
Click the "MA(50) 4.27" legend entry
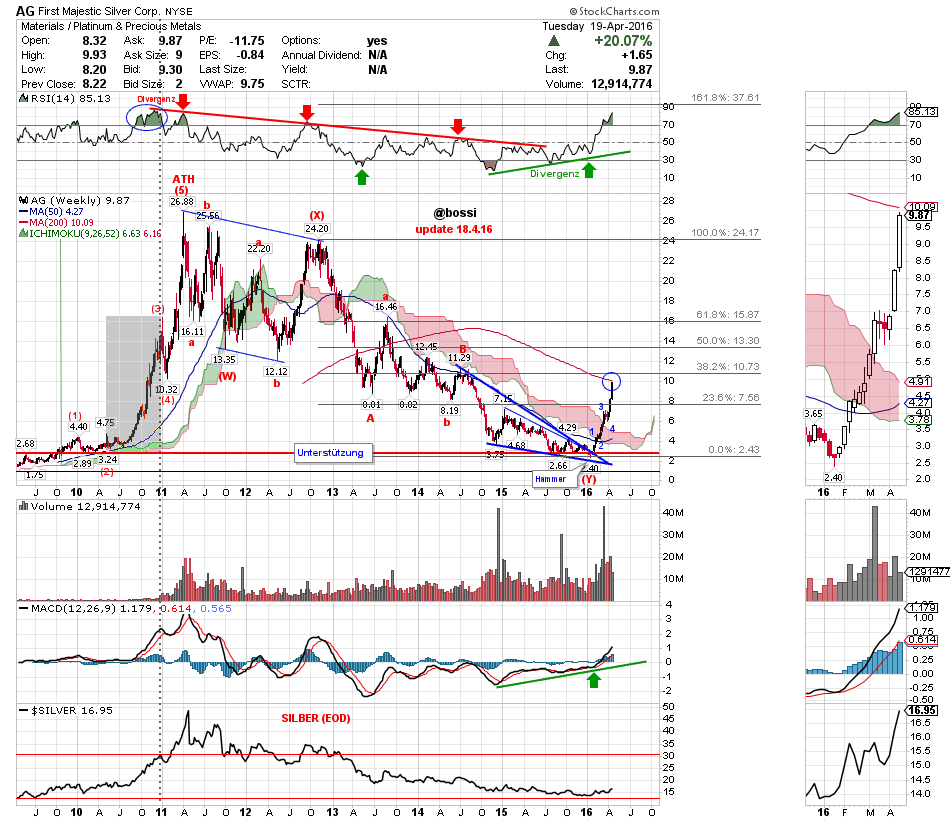51,211
